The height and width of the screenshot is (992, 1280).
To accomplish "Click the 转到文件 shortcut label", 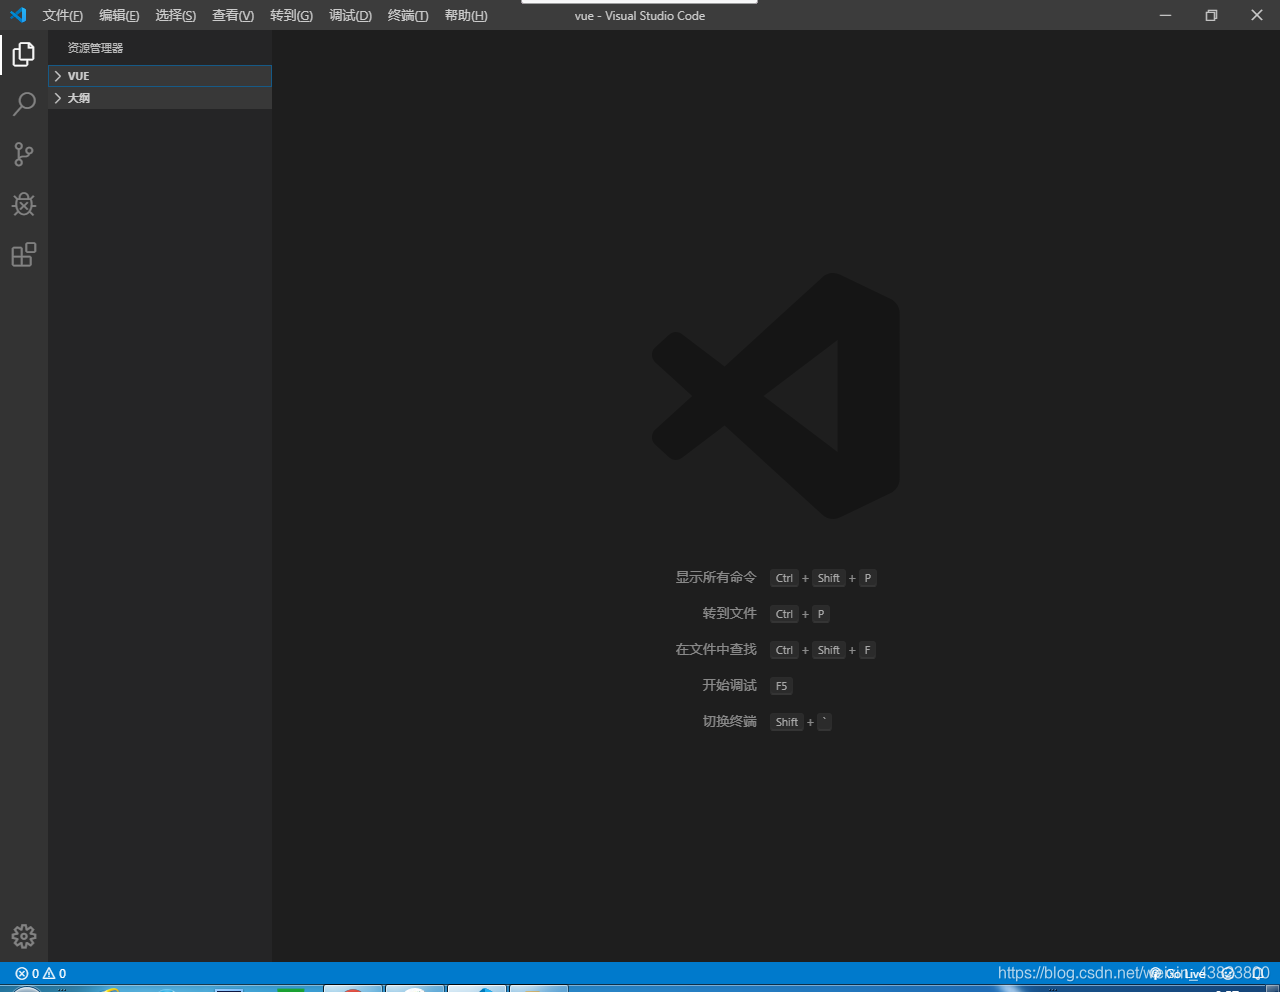I will (x=730, y=614).
